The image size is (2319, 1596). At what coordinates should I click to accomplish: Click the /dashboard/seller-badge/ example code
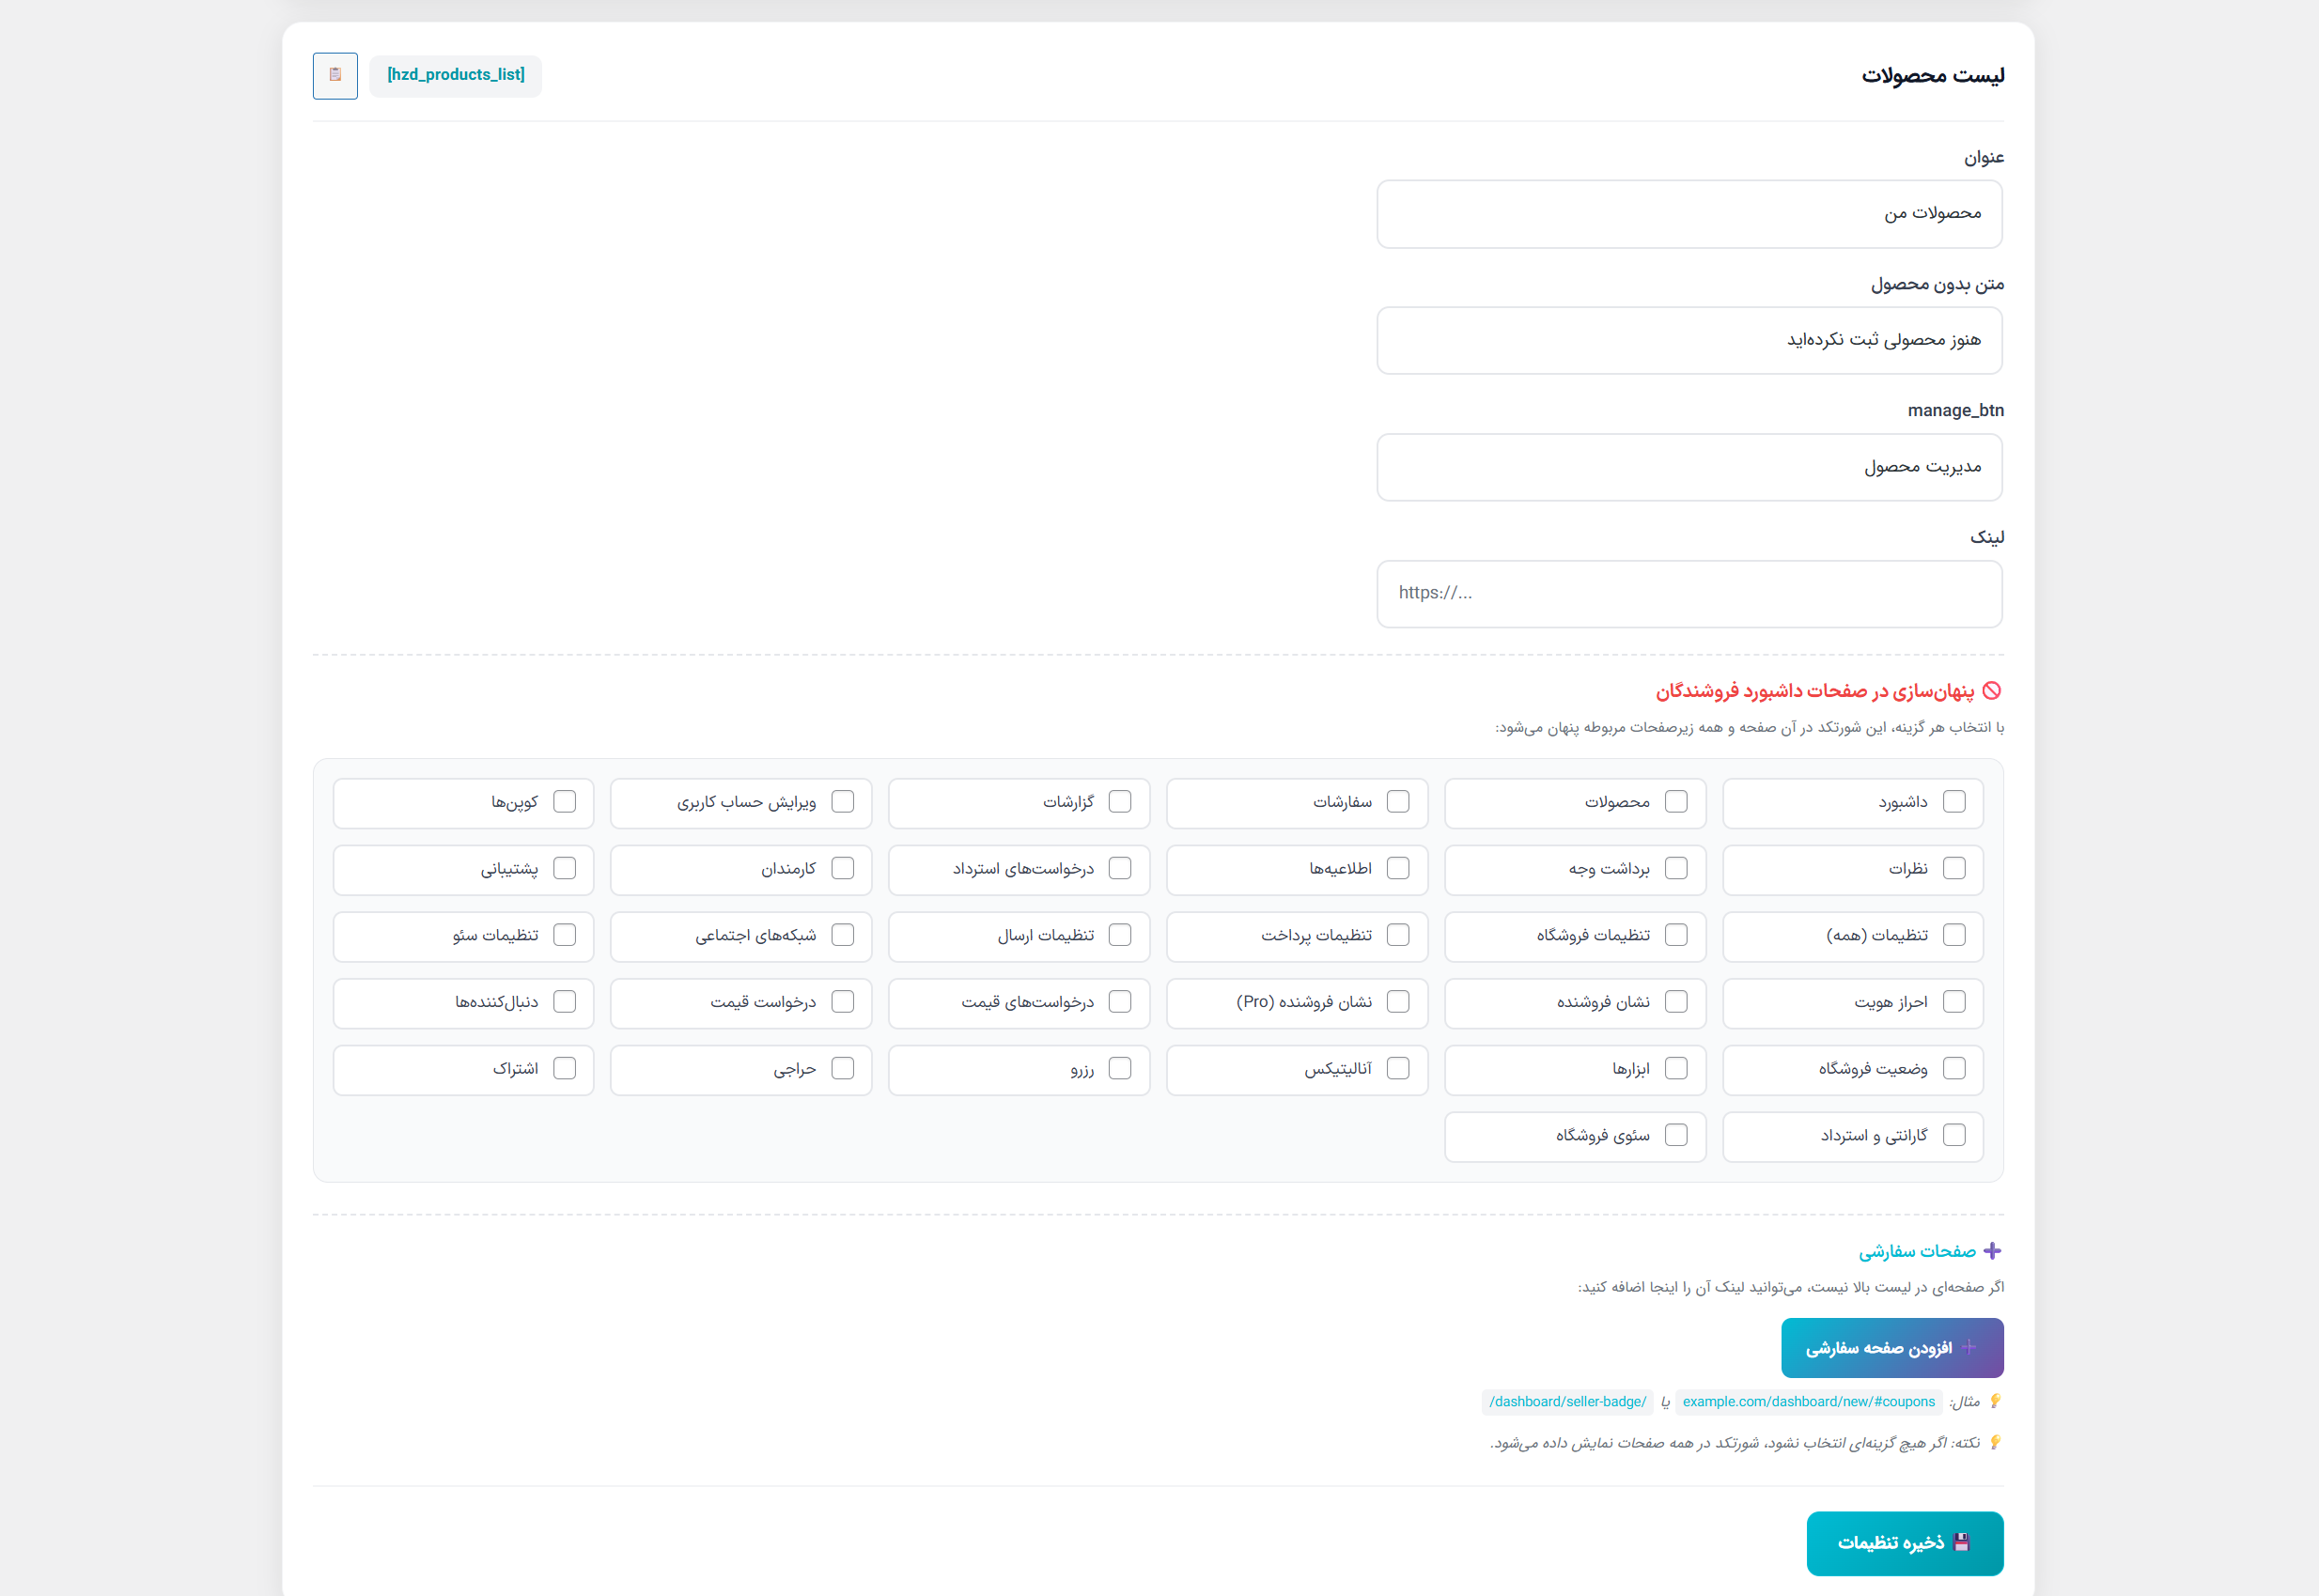[x=1567, y=1402]
